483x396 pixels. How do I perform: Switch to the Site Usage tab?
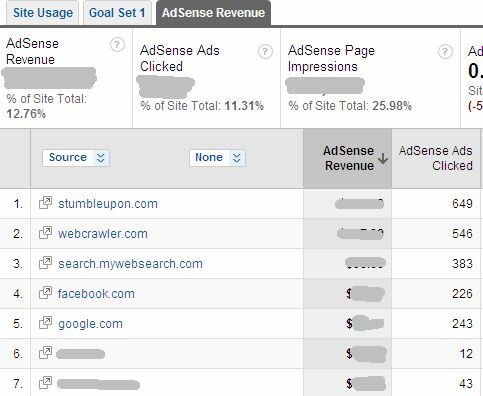coord(43,13)
